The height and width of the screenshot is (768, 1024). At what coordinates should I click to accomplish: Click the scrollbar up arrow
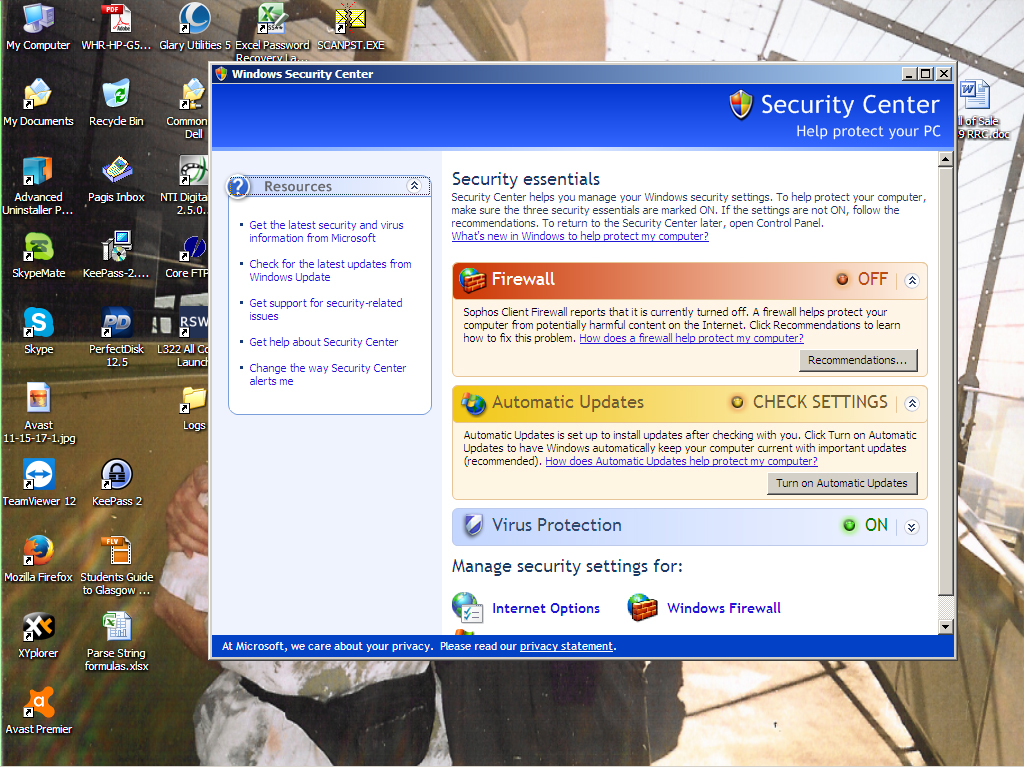[x=945, y=159]
